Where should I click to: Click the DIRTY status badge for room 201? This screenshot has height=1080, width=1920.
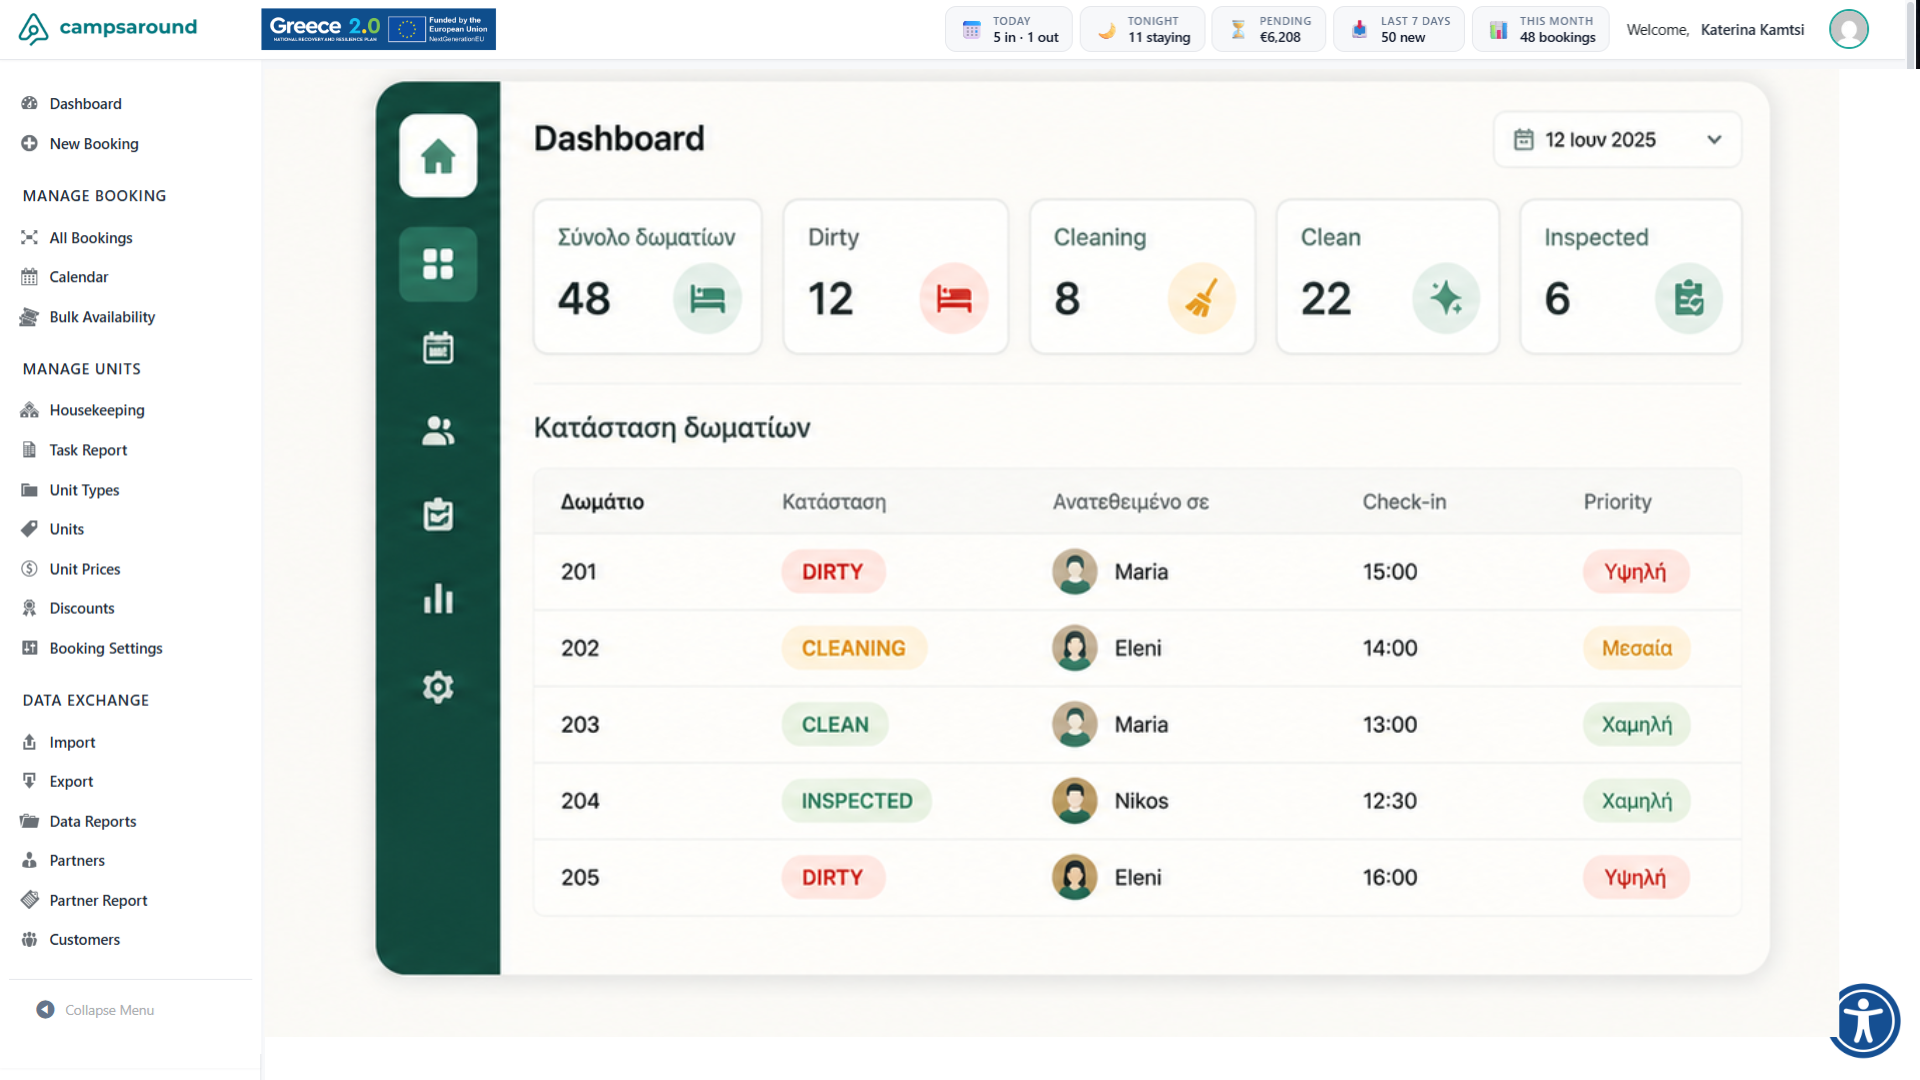tap(833, 572)
